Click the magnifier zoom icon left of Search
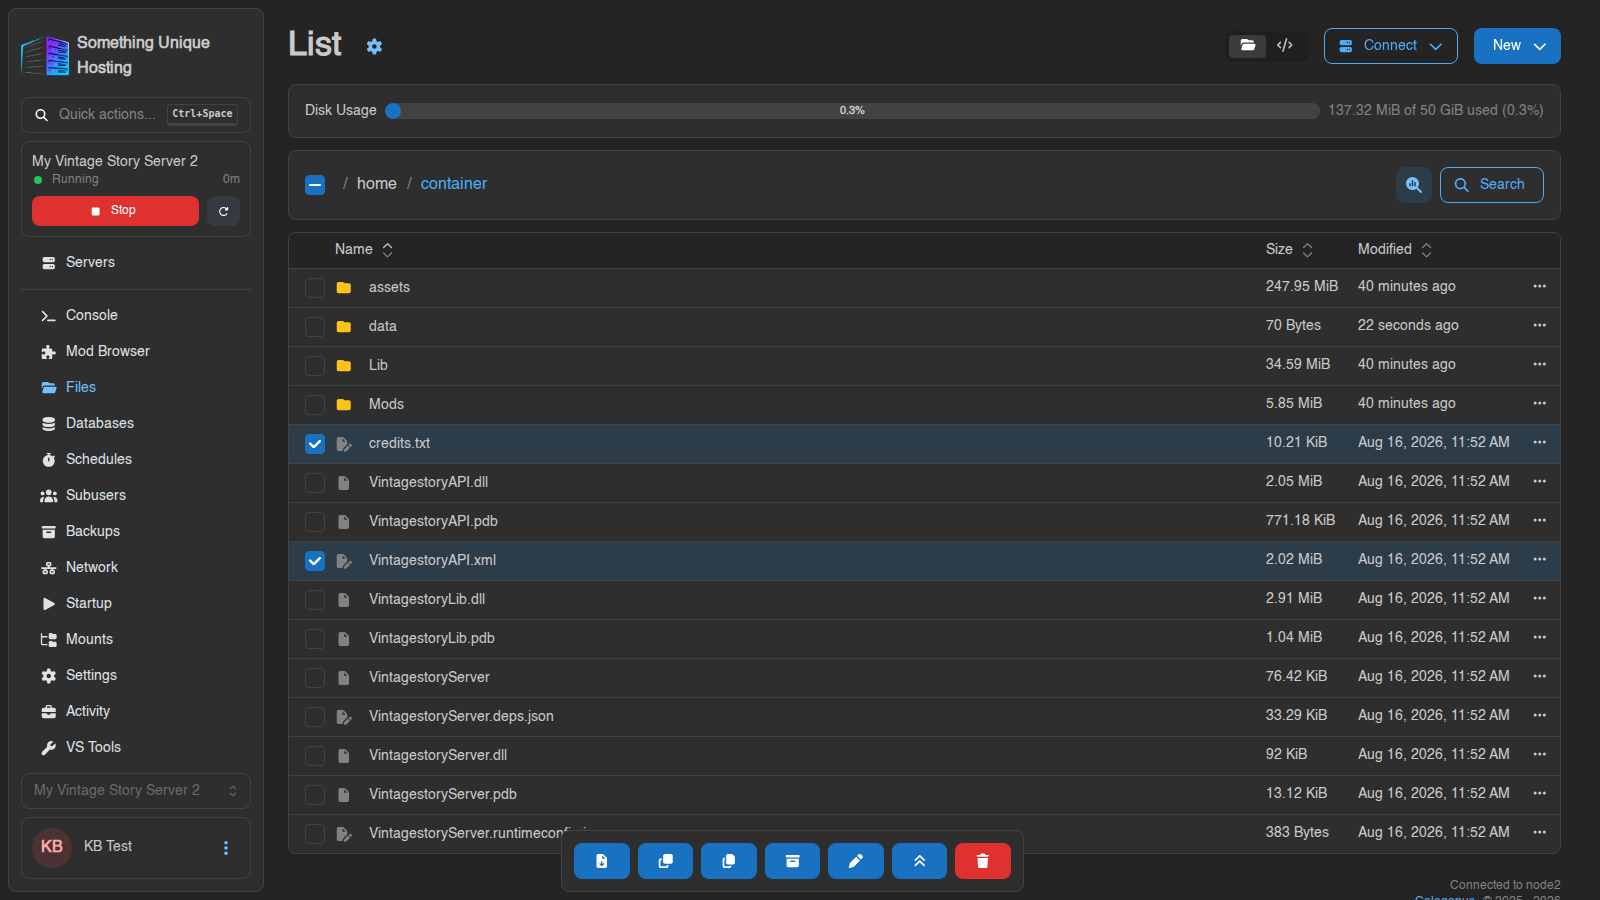 coord(1414,185)
